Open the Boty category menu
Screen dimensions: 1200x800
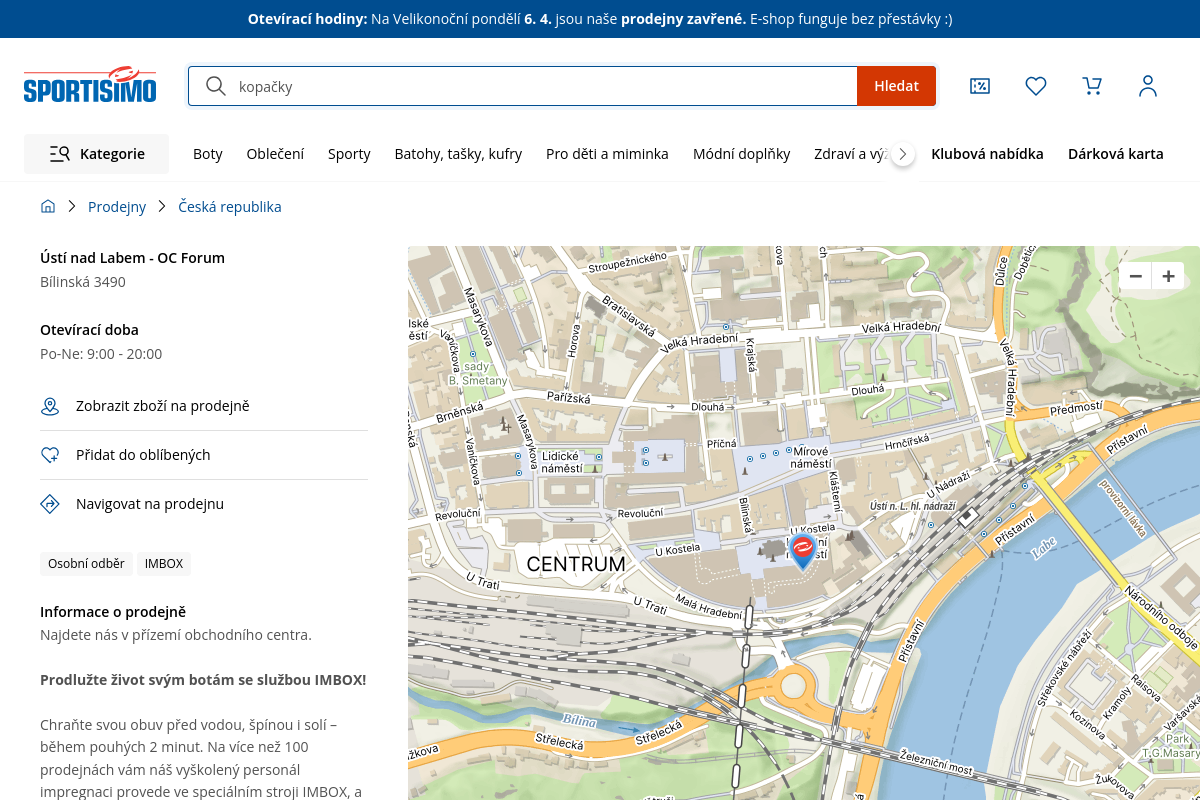click(208, 154)
